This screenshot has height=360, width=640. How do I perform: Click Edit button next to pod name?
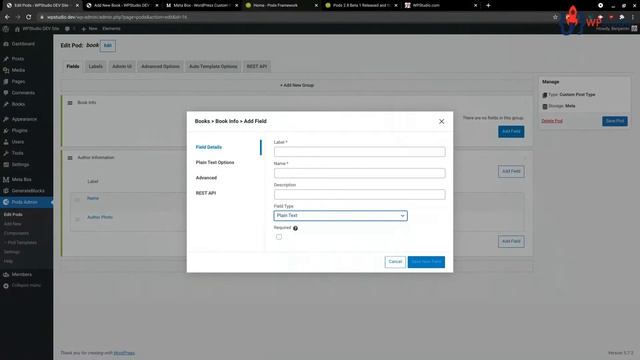[x=108, y=45]
